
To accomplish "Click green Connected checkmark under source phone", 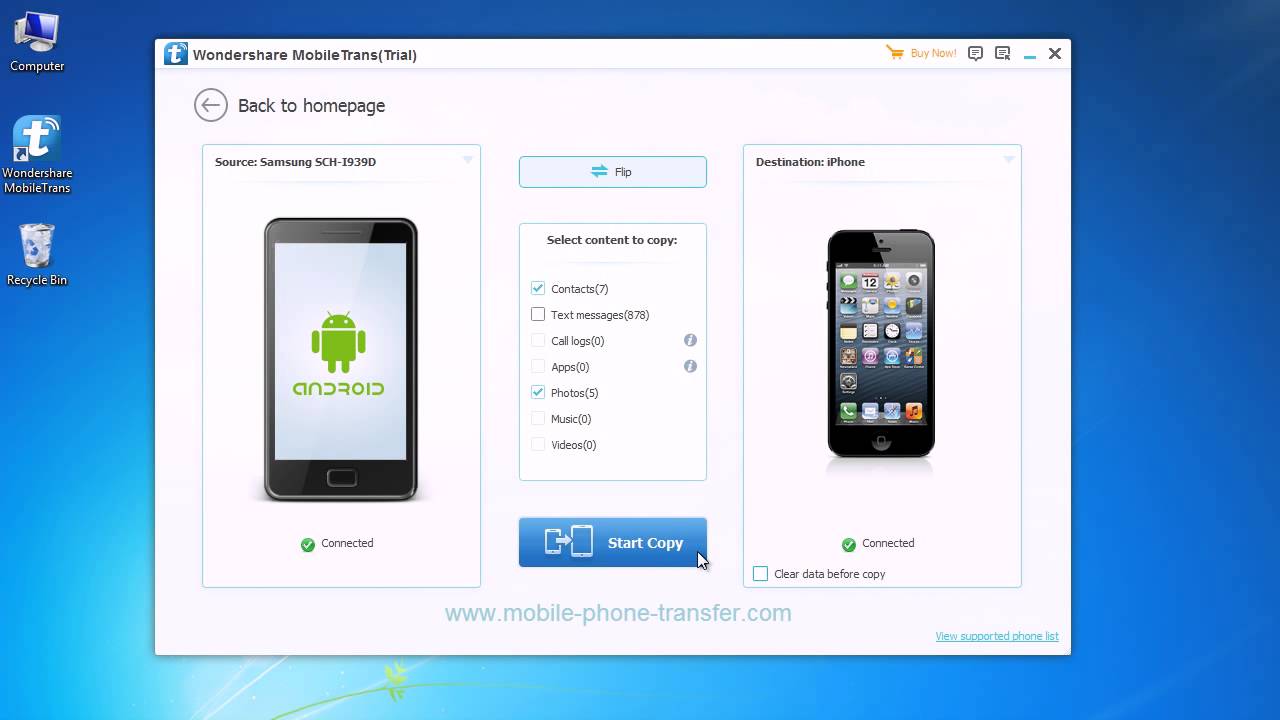I will 308,544.
